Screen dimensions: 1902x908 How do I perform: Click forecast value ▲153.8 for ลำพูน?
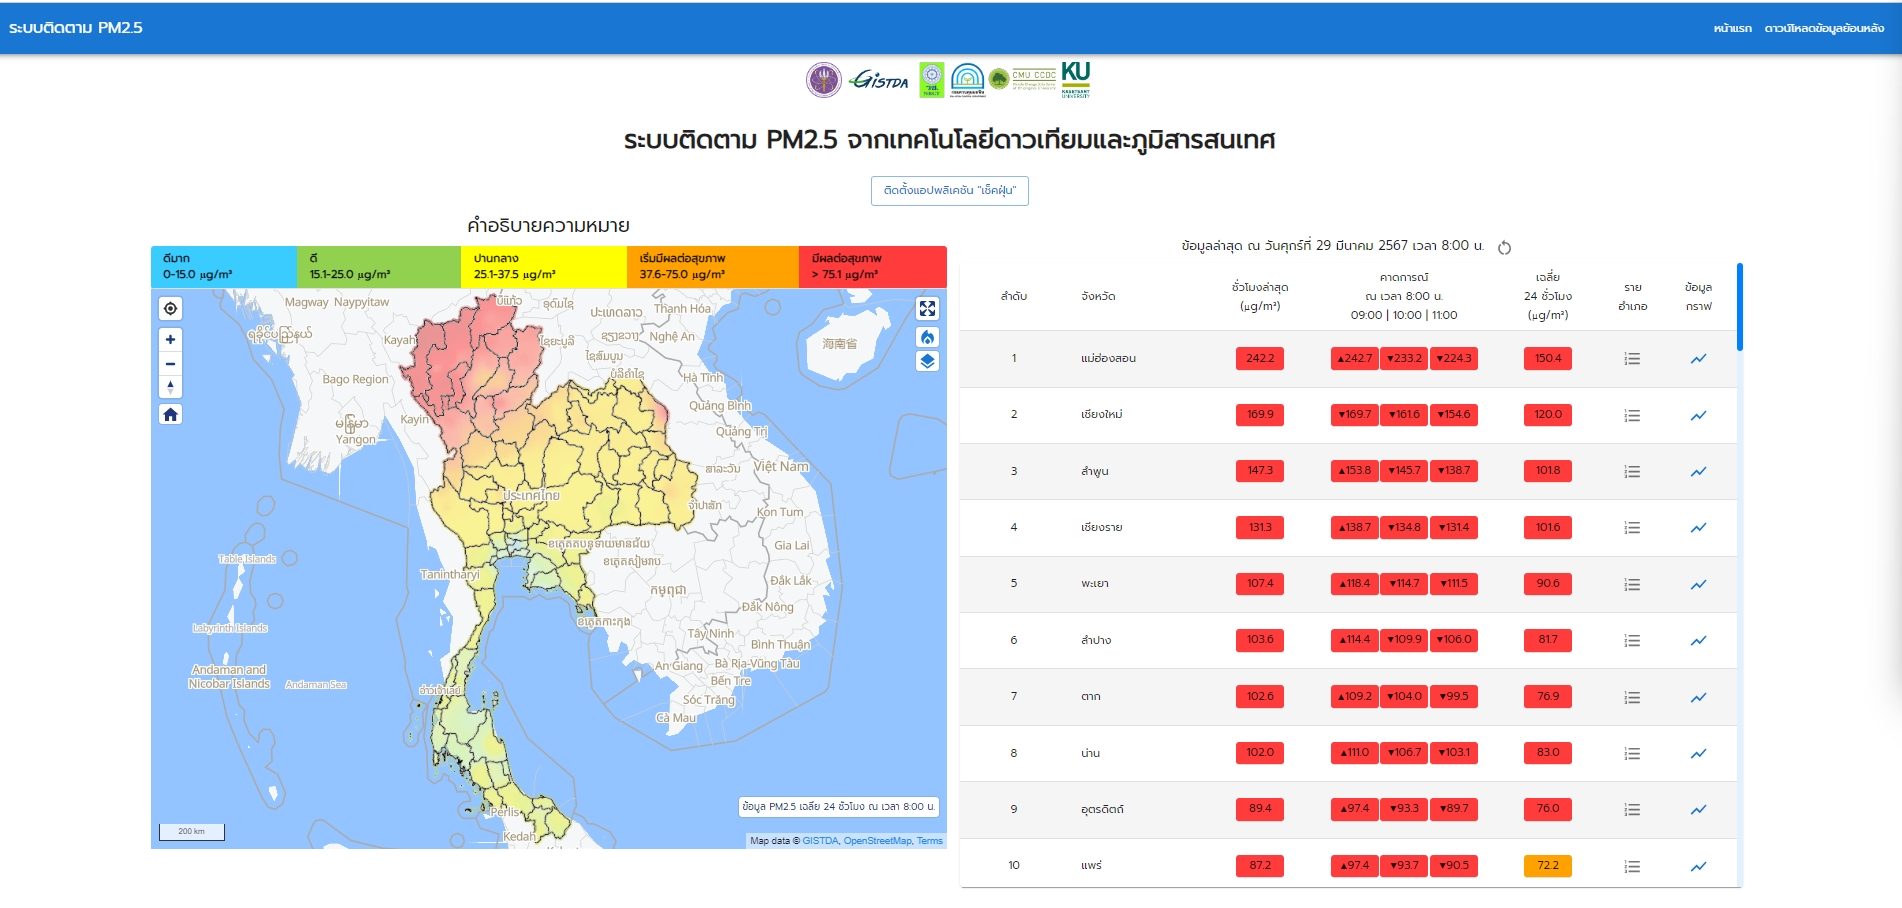tap(1354, 471)
